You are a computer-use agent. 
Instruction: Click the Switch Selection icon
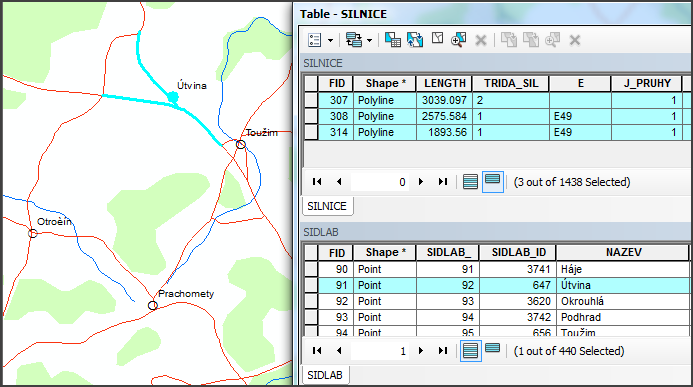coord(415,40)
